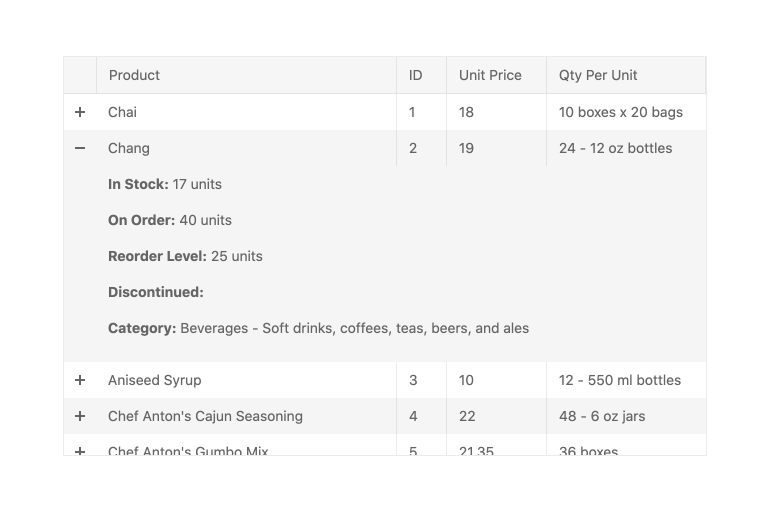Click the In Stock detail line

[x=165, y=184]
